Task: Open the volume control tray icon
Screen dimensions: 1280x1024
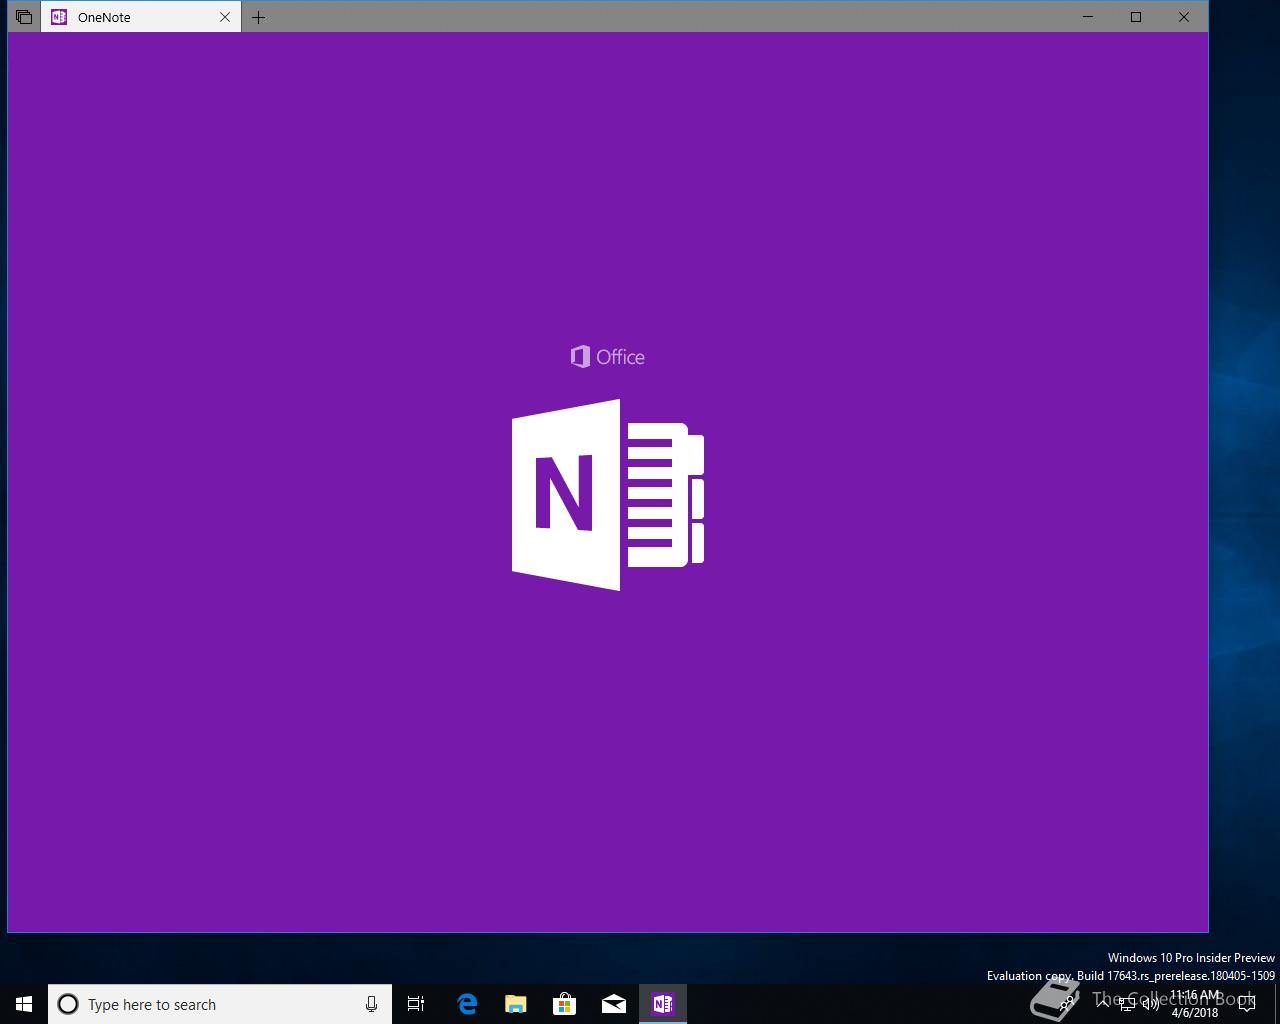Action: point(1150,1004)
